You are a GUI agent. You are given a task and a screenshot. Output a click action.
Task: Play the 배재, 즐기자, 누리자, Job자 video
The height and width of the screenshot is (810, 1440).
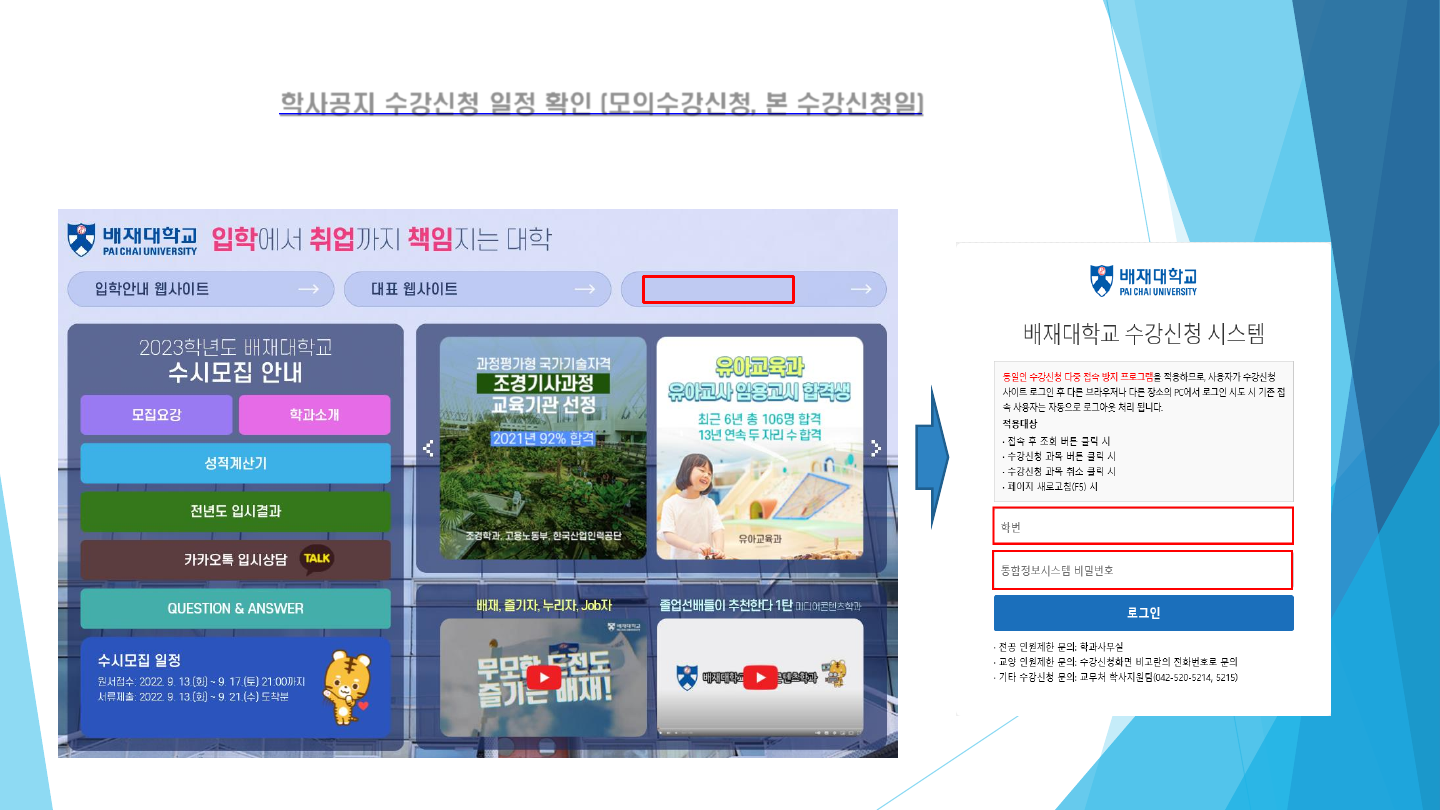544,677
